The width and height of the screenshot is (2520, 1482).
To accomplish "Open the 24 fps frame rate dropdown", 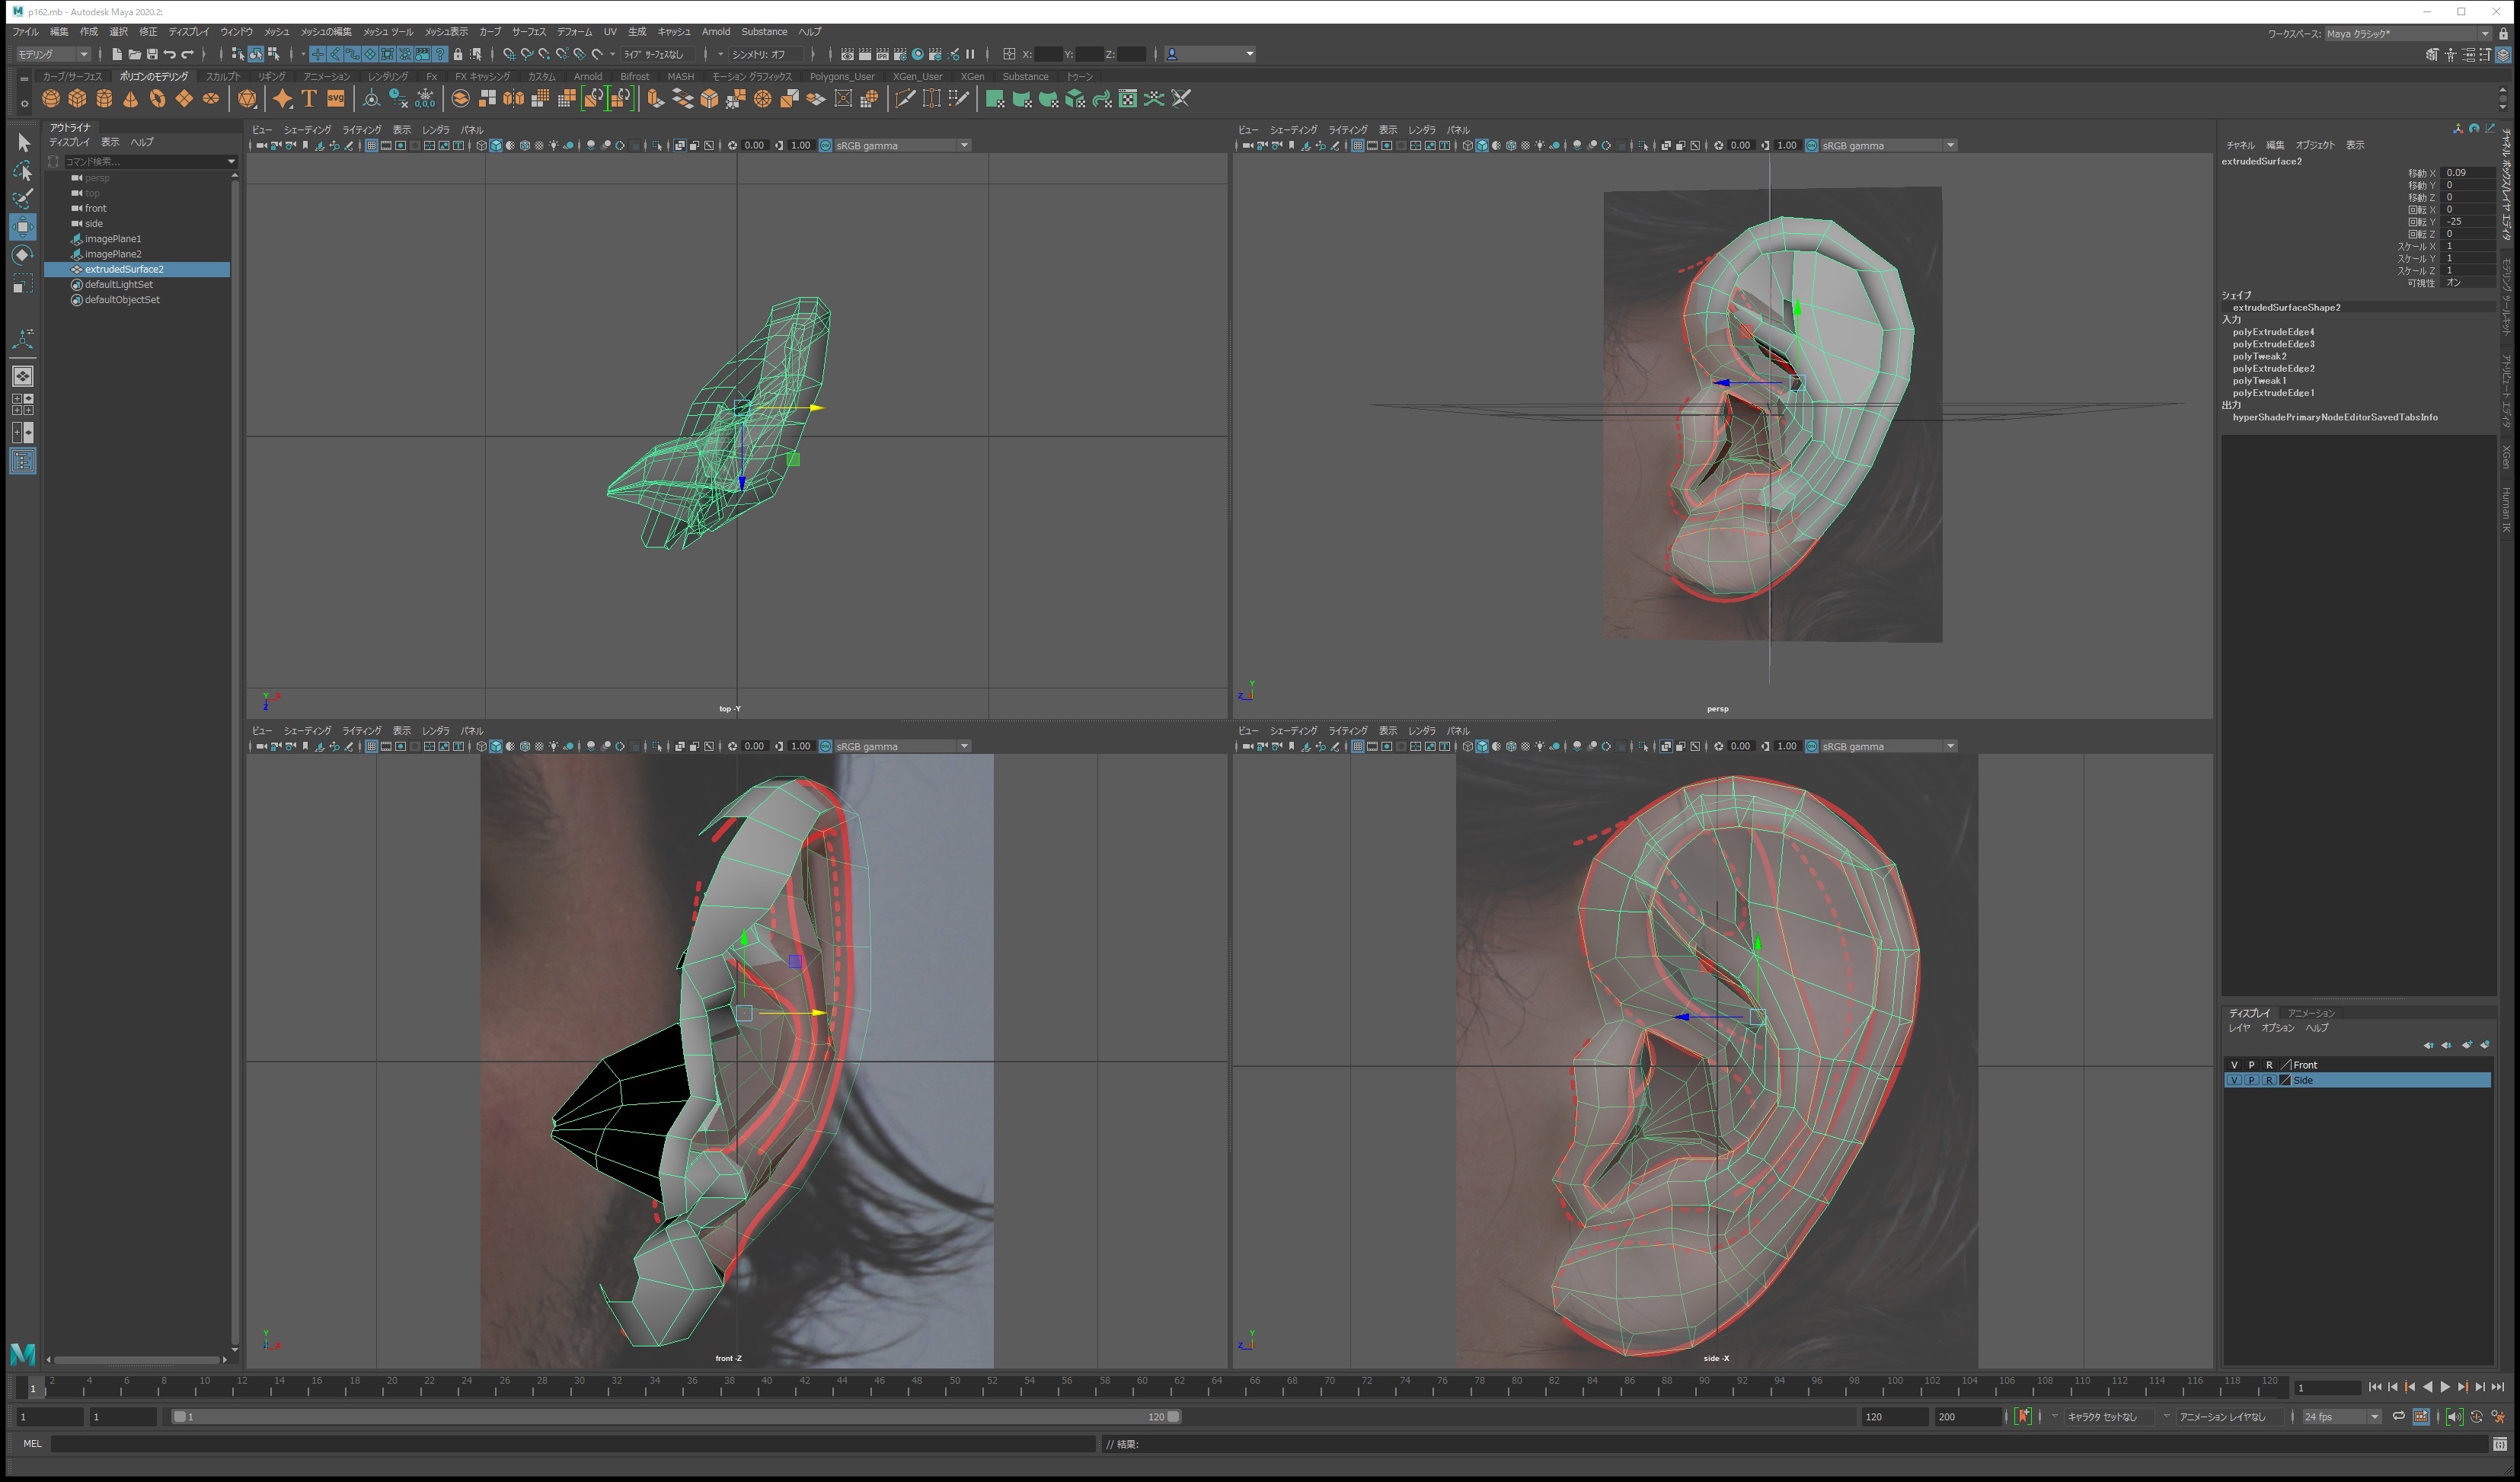I will coord(2341,1417).
